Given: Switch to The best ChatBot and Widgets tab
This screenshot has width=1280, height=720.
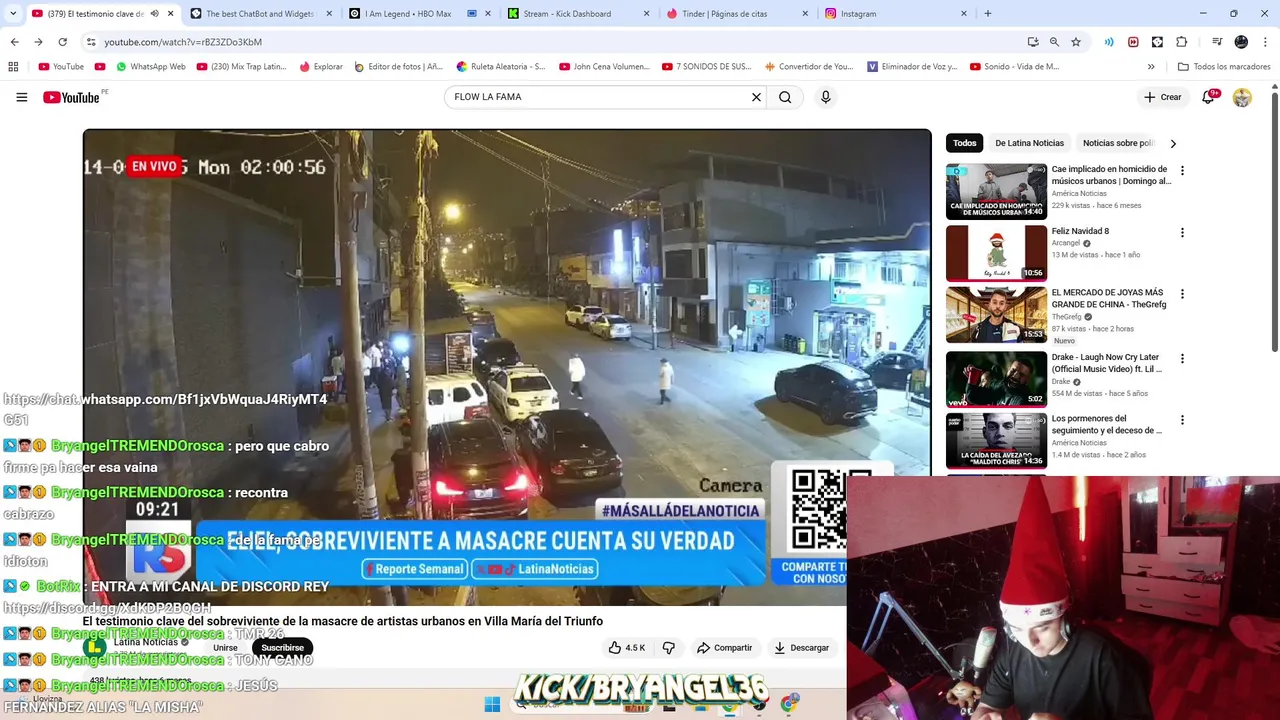Looking at the screenshot, I should point(260,14).
